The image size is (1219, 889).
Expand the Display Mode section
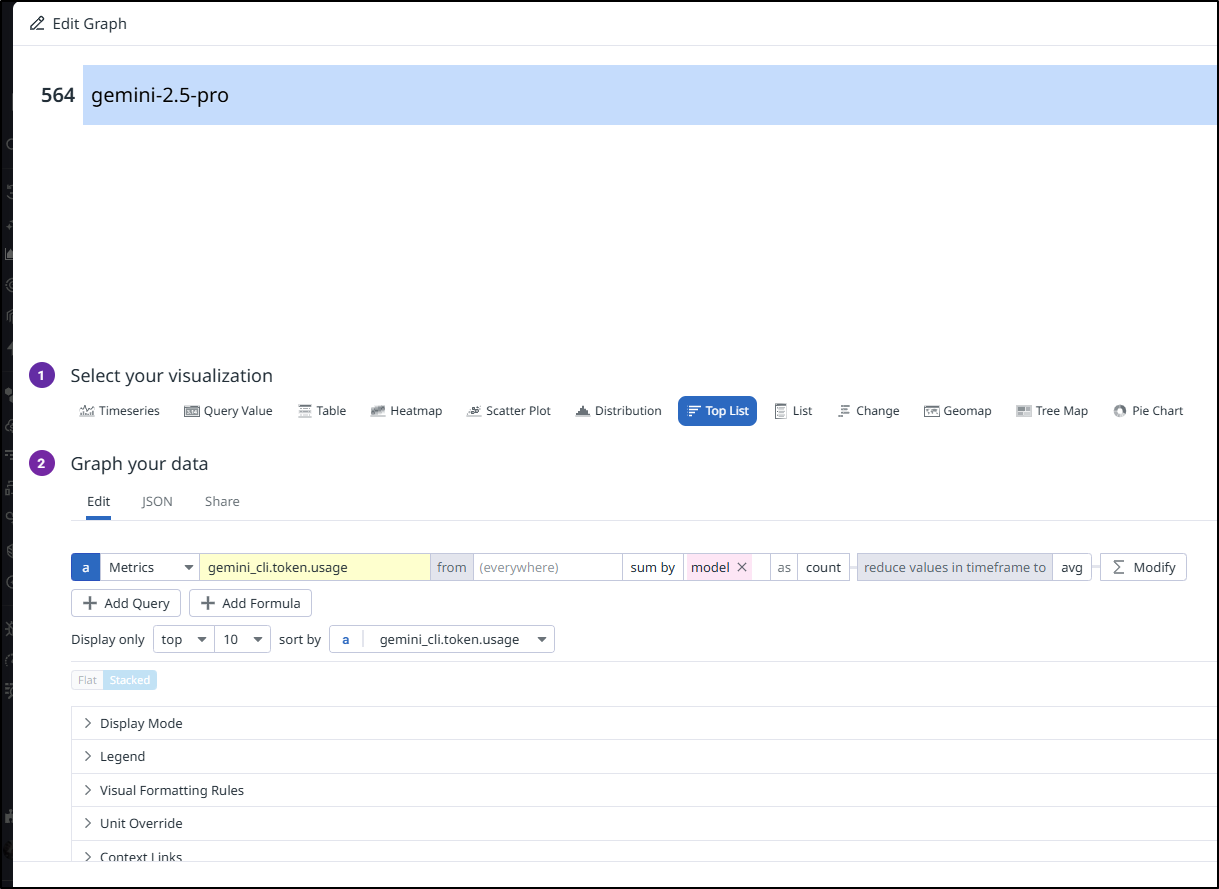(x=644, y=723)
